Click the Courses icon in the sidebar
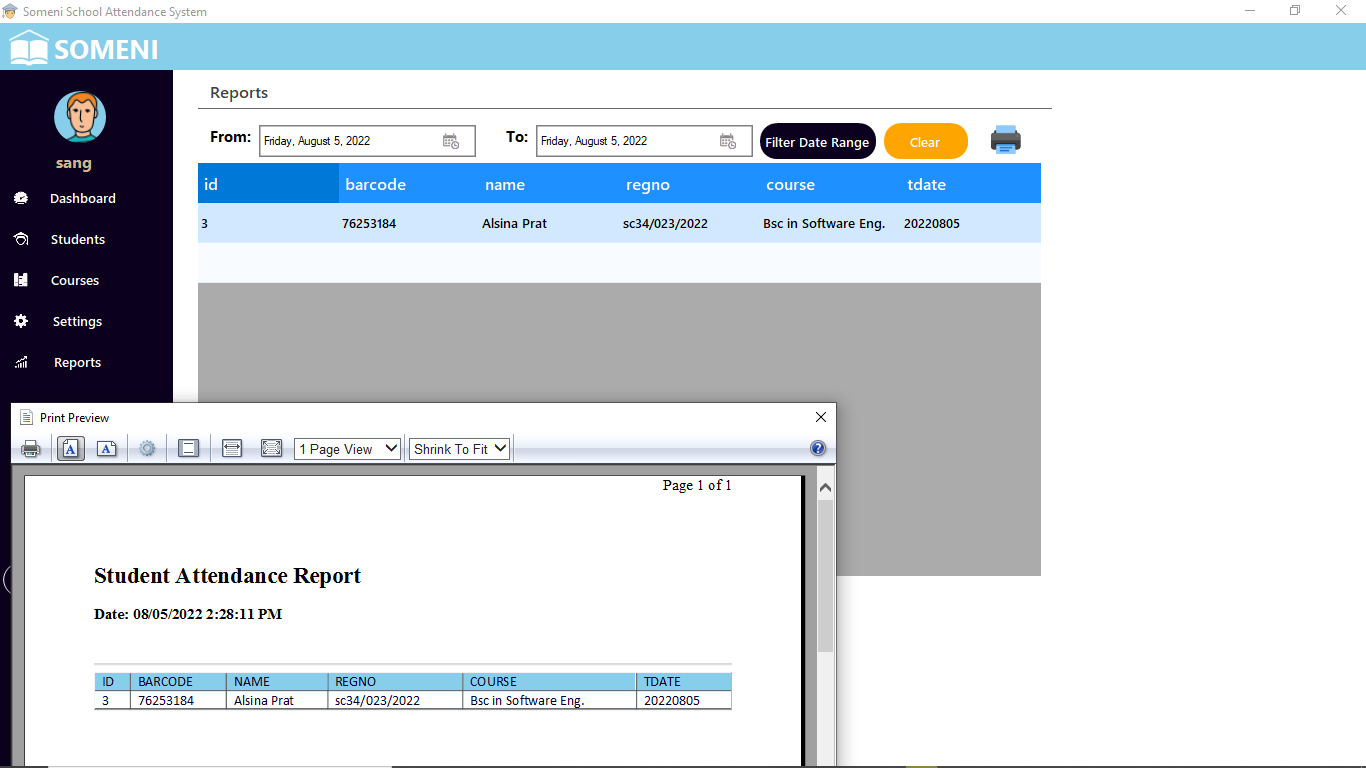Image resolution: width=1366 pixels, height=768 pixels. 21,280
